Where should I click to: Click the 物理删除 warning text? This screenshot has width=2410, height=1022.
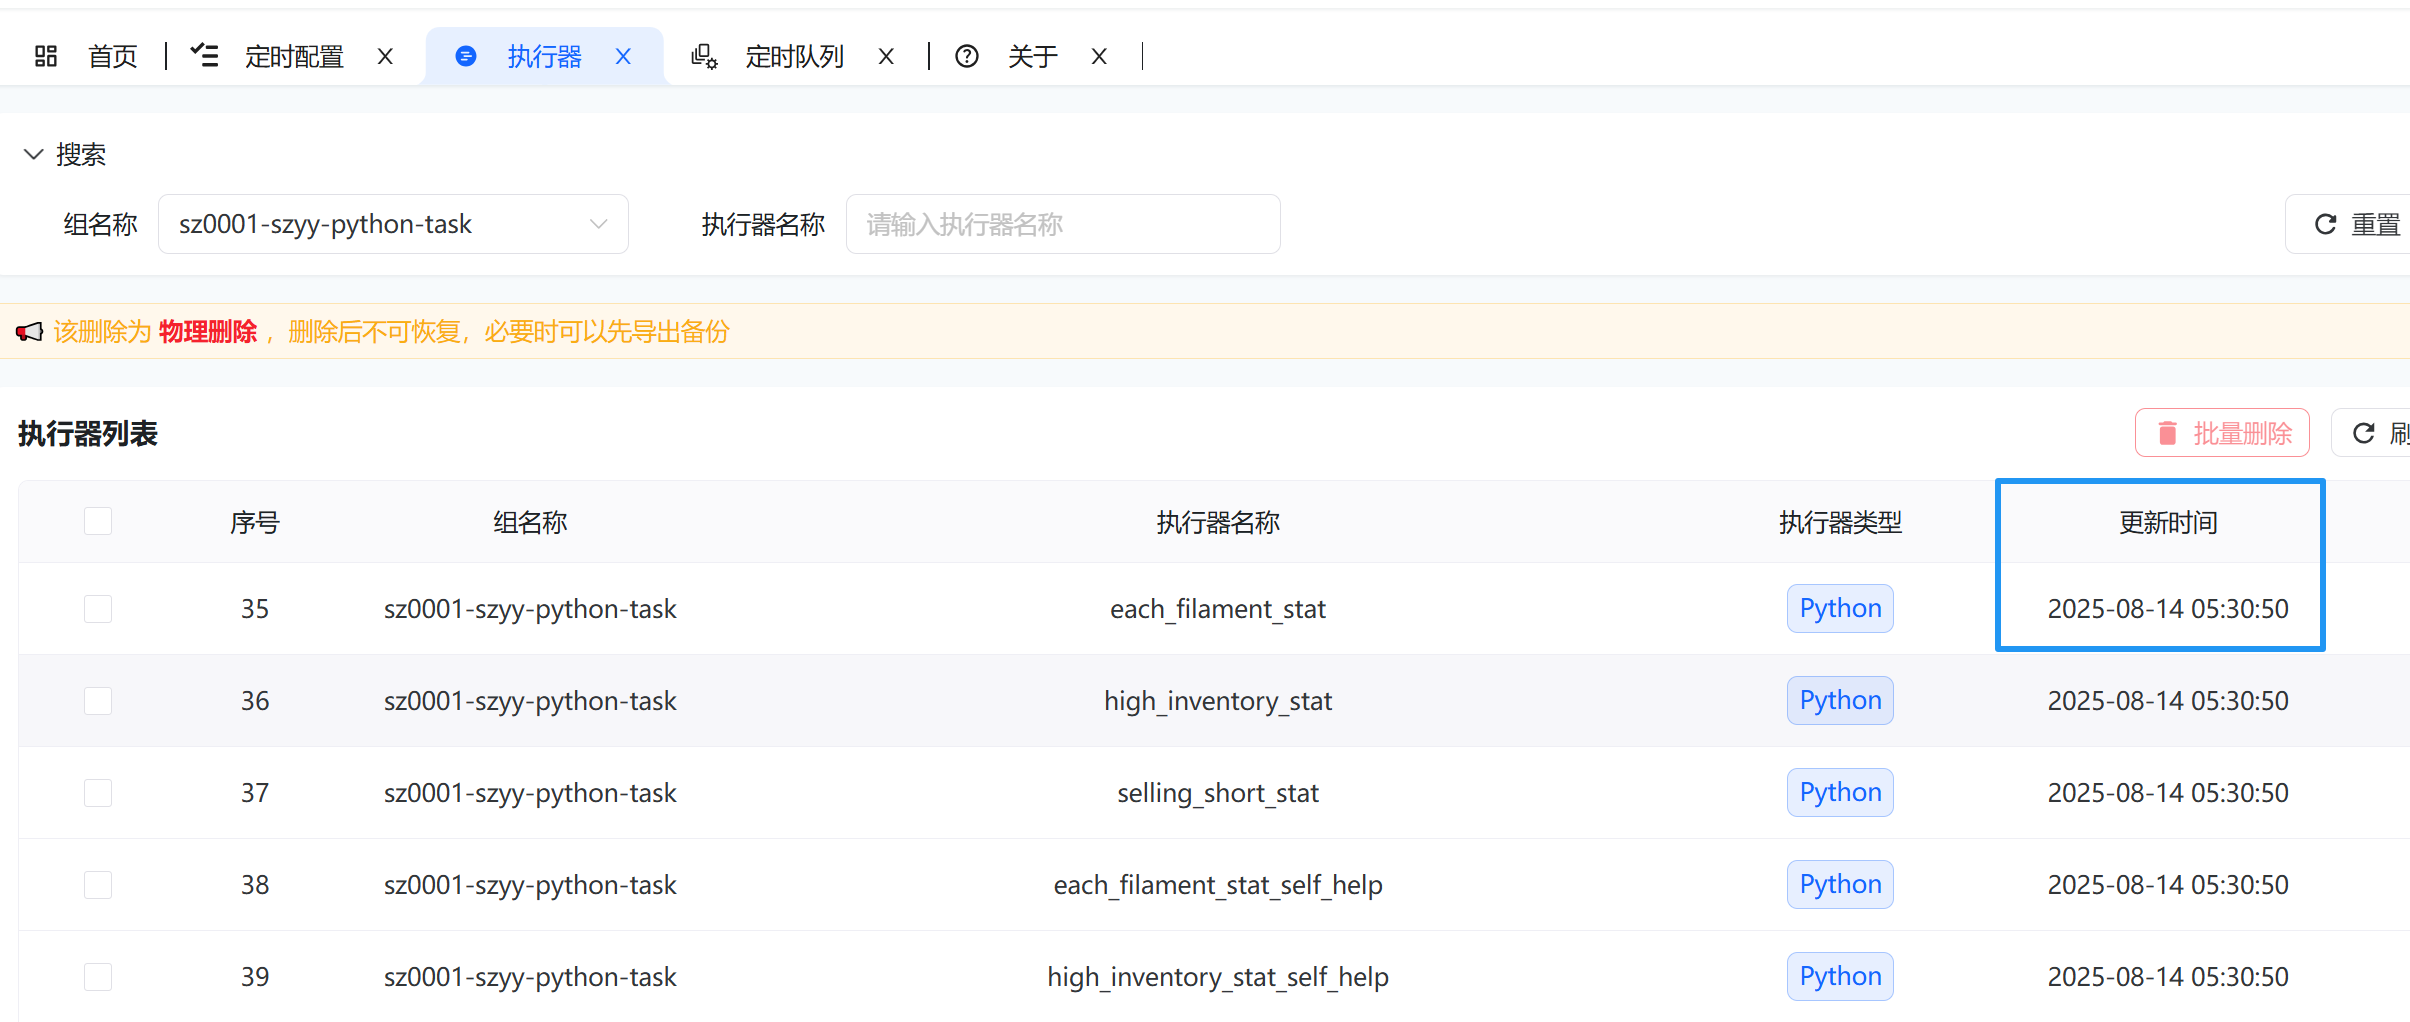pyautogui.click(x=208, y=332)
